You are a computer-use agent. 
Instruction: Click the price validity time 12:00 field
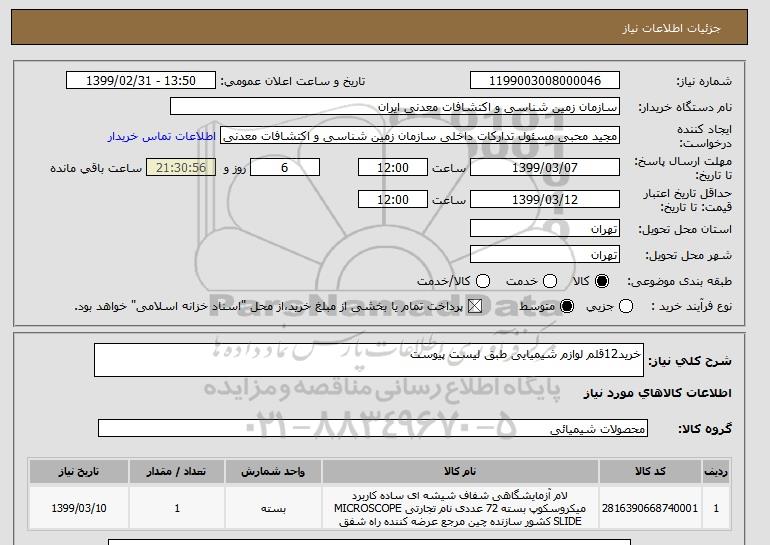tap(393, 199)
